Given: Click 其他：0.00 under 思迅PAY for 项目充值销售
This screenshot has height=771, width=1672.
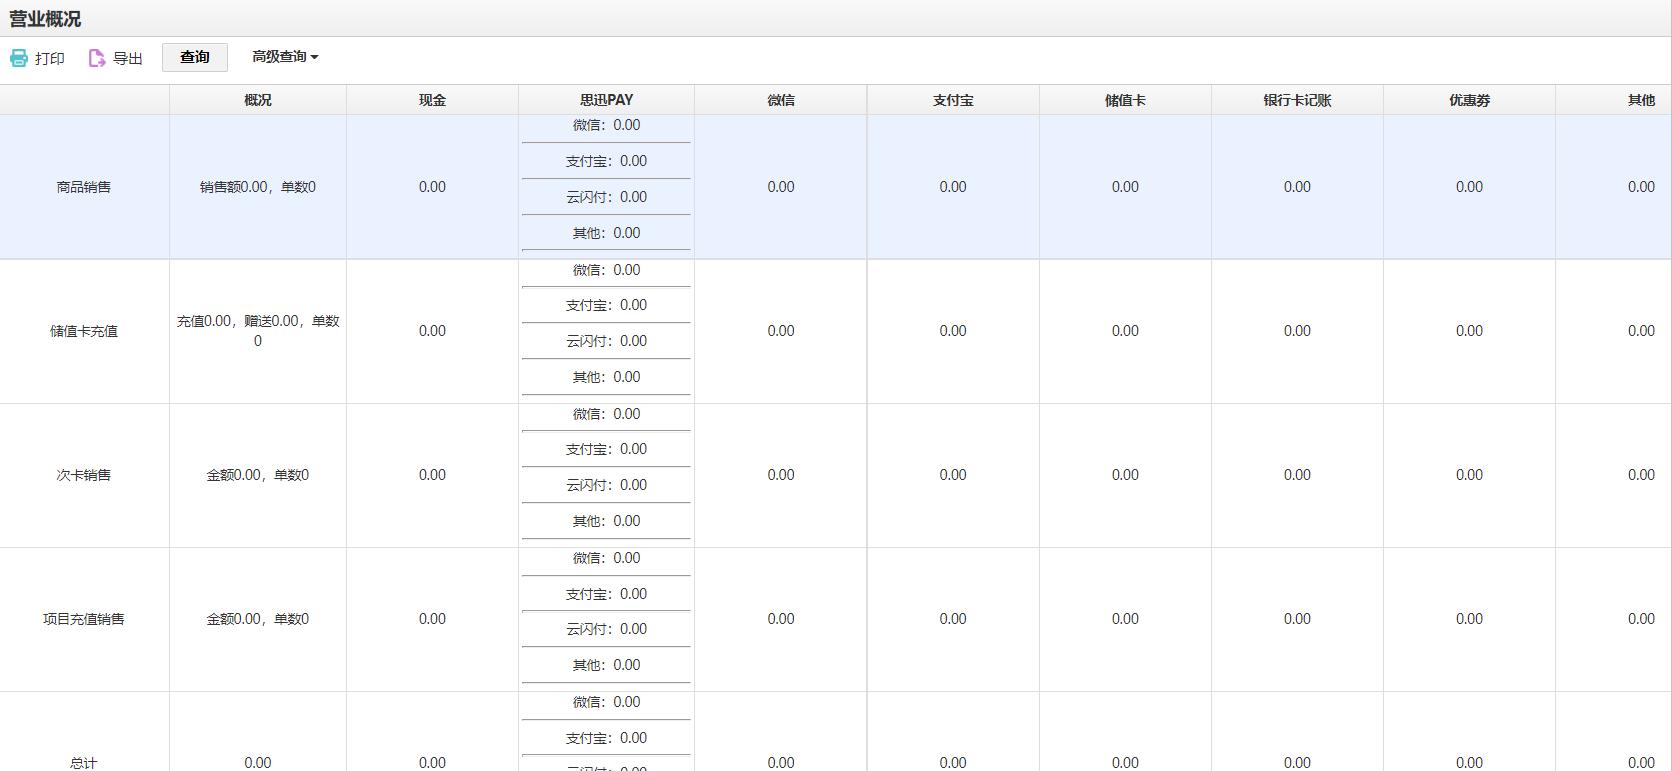Looking at the screenshot, I should pyautogui.click(x=606, y=665).
